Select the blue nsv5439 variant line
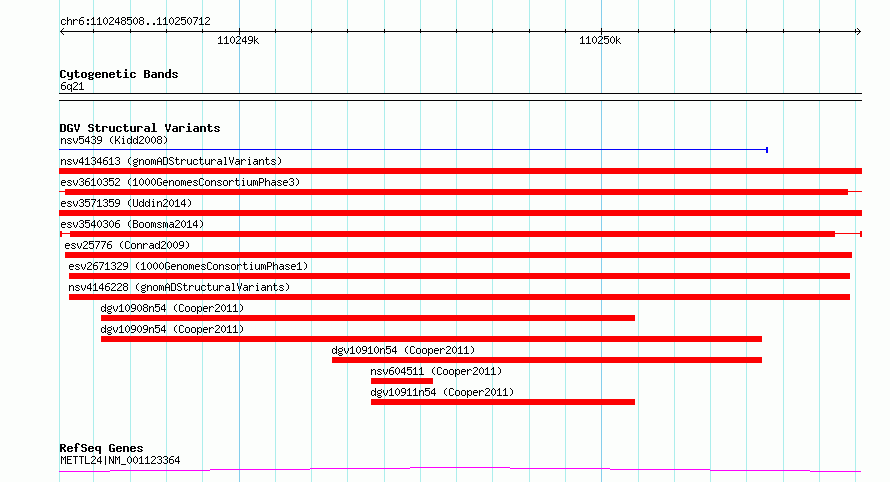The image size is (890, 482). coord(414,150)
